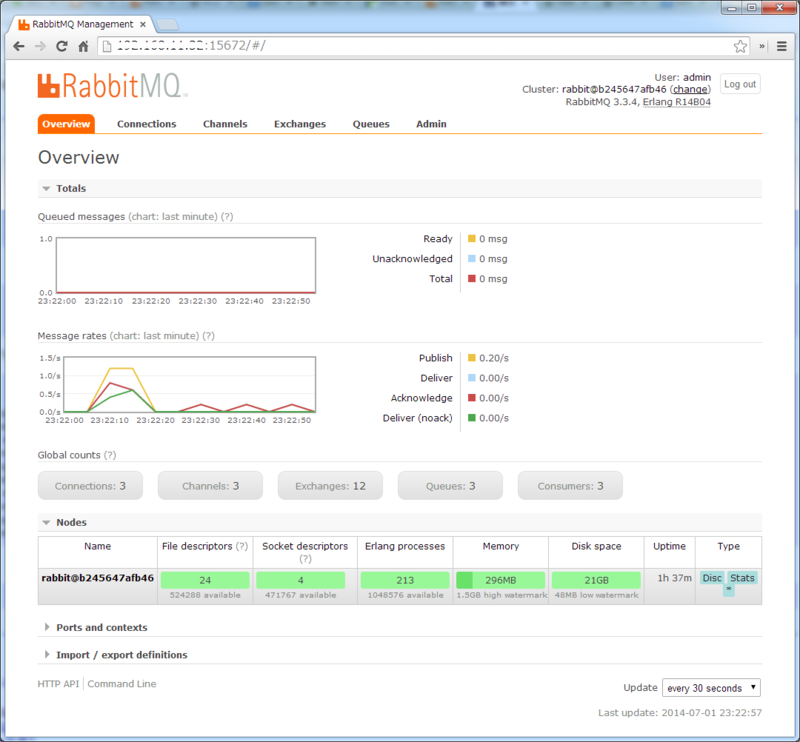800x742 pixels.
Task: Open the Channels tab
Action: pyautogui.click(x=225, y=124)
